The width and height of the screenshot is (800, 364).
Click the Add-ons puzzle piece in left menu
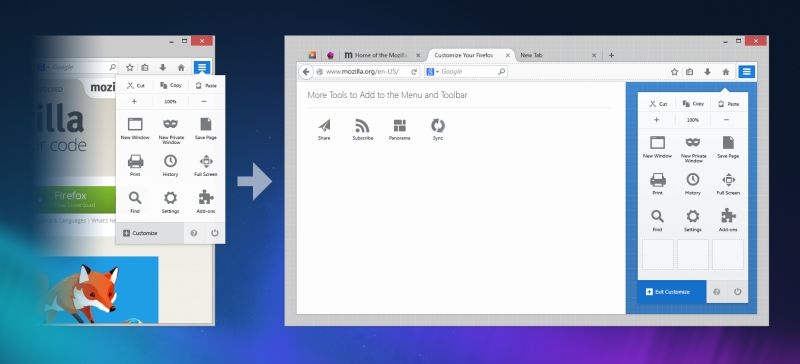point(206,202)
